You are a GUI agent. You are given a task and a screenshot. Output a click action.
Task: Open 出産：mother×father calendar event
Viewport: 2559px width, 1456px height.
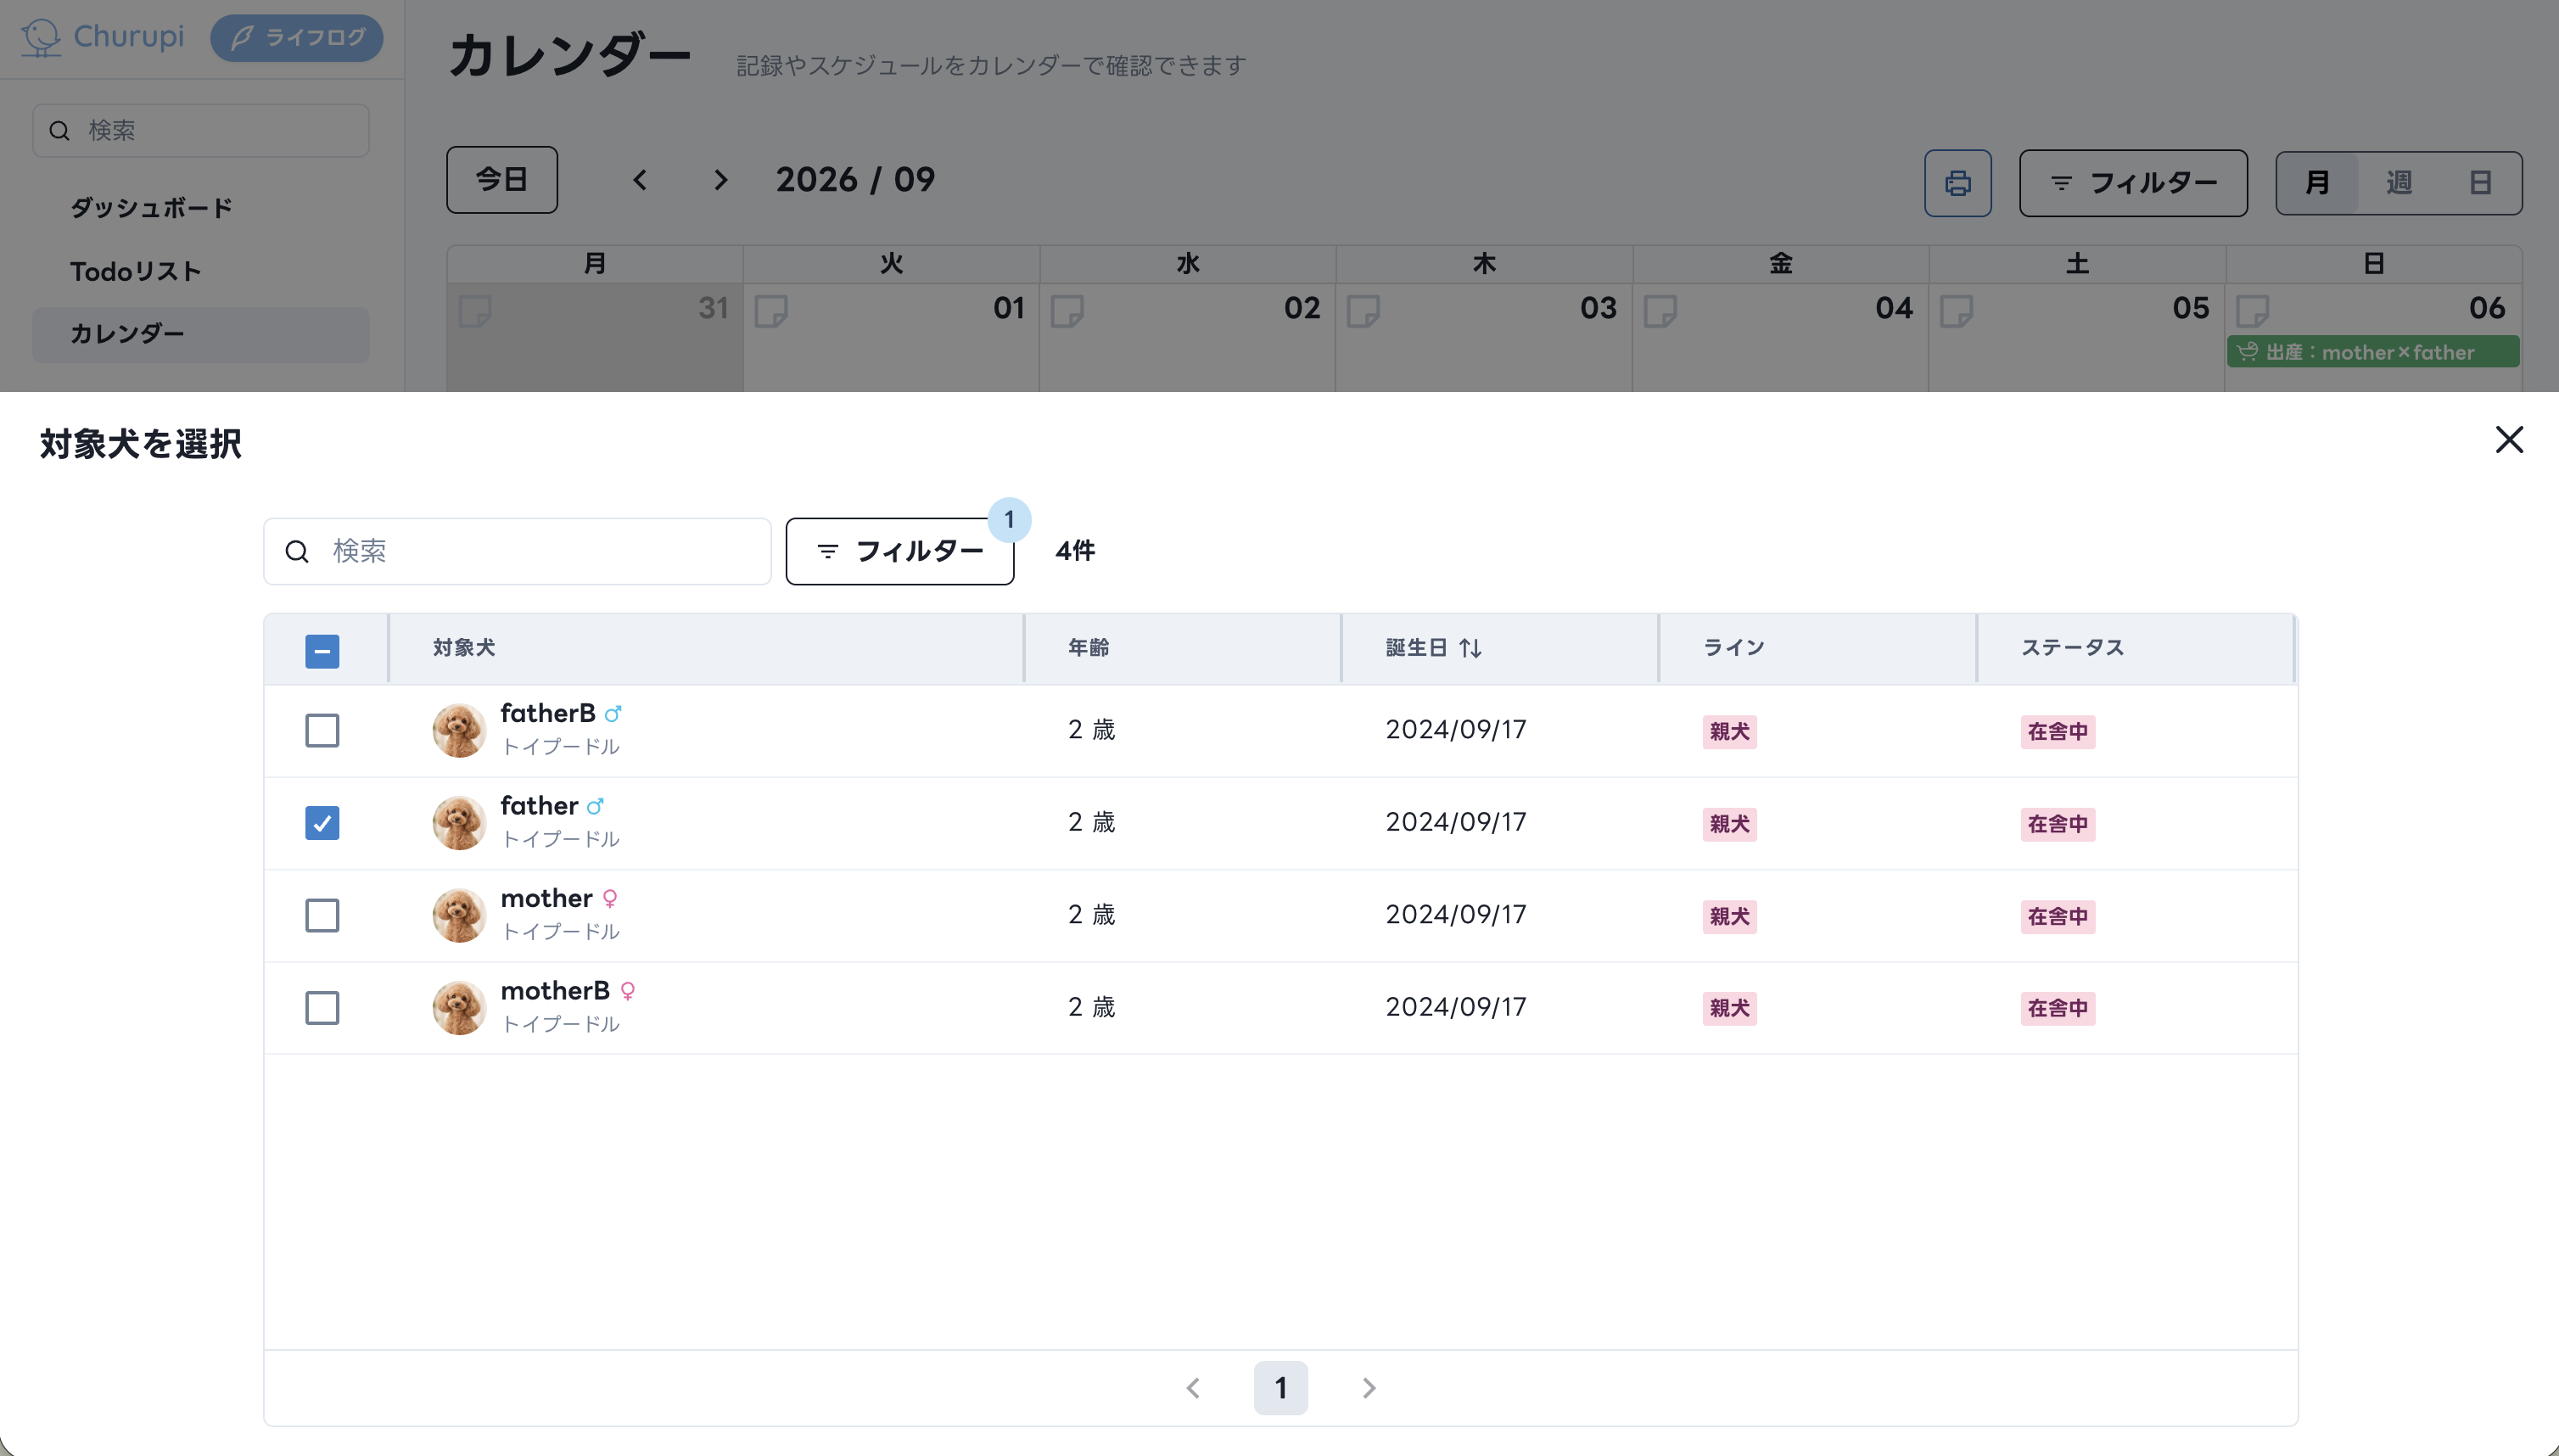pos(2372,352)
